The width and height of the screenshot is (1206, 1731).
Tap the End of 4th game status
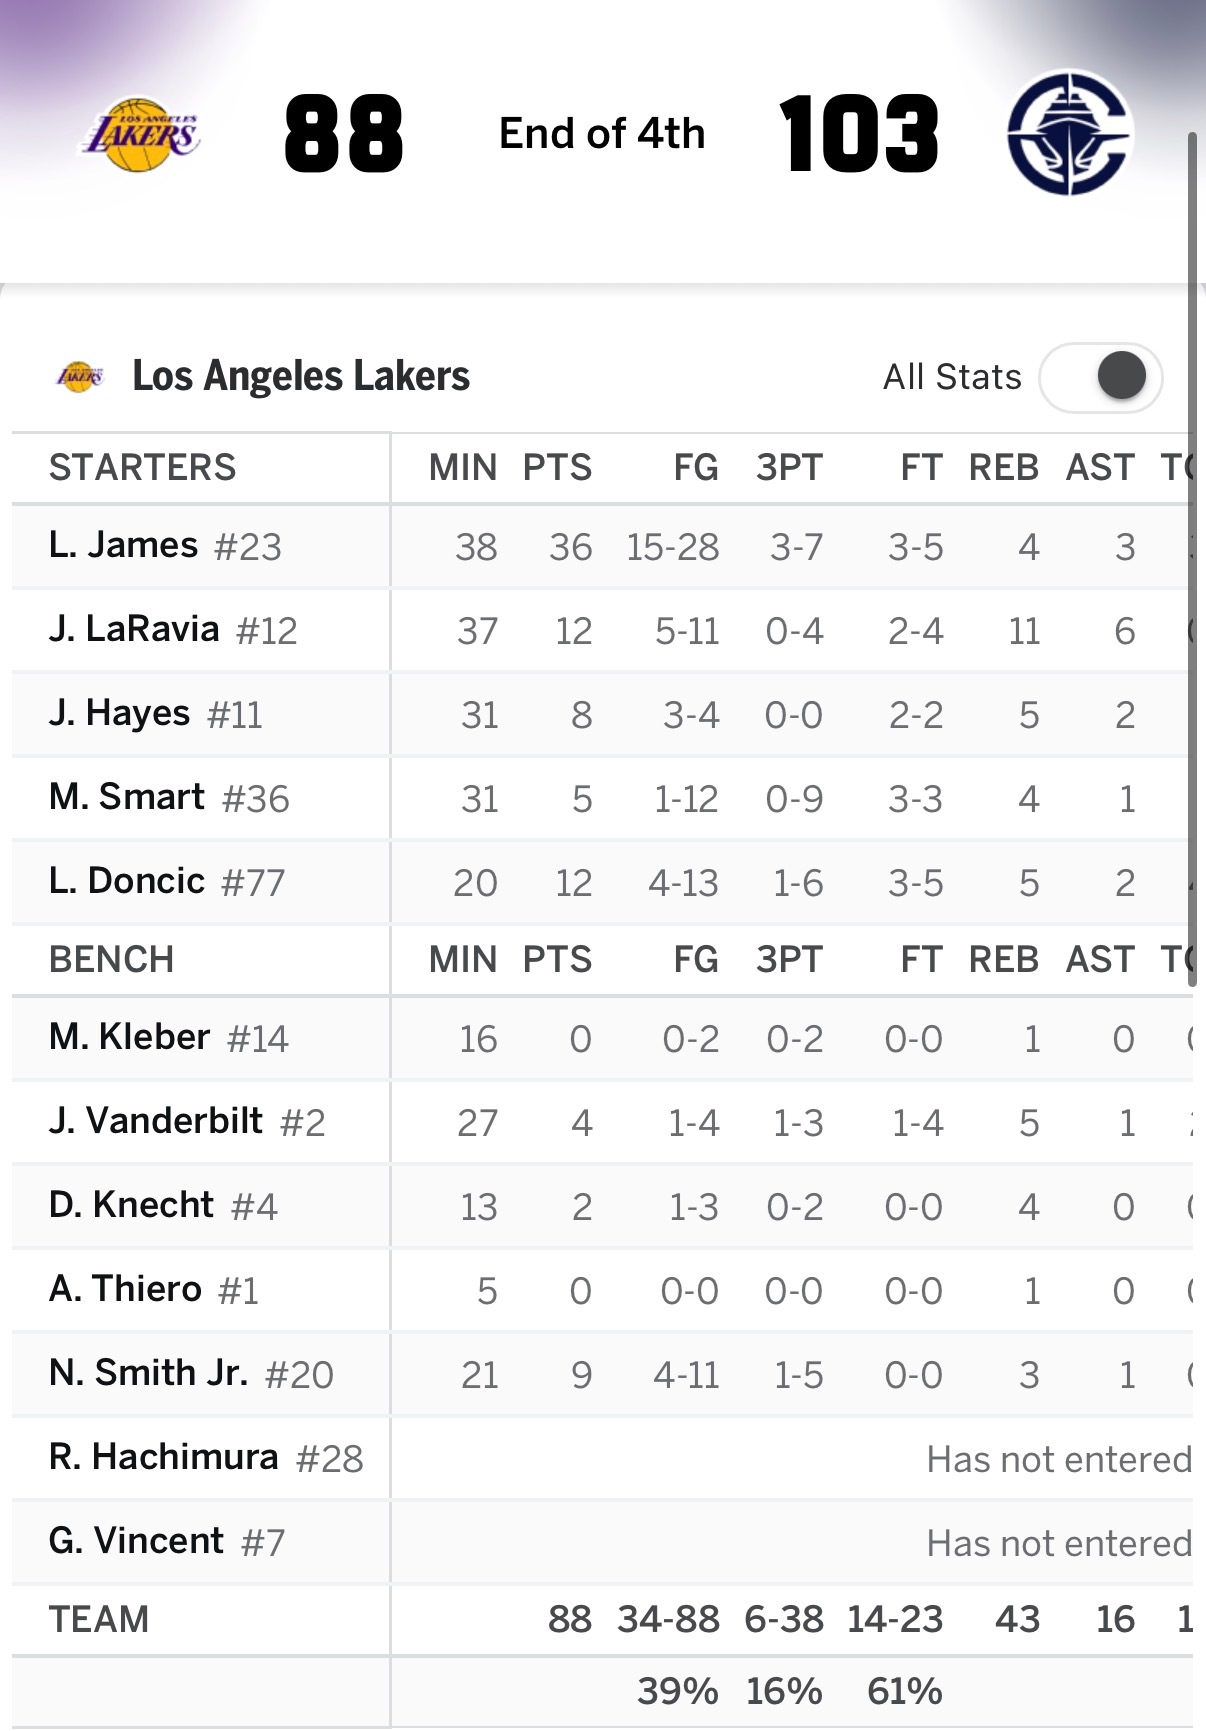[602, 134]
